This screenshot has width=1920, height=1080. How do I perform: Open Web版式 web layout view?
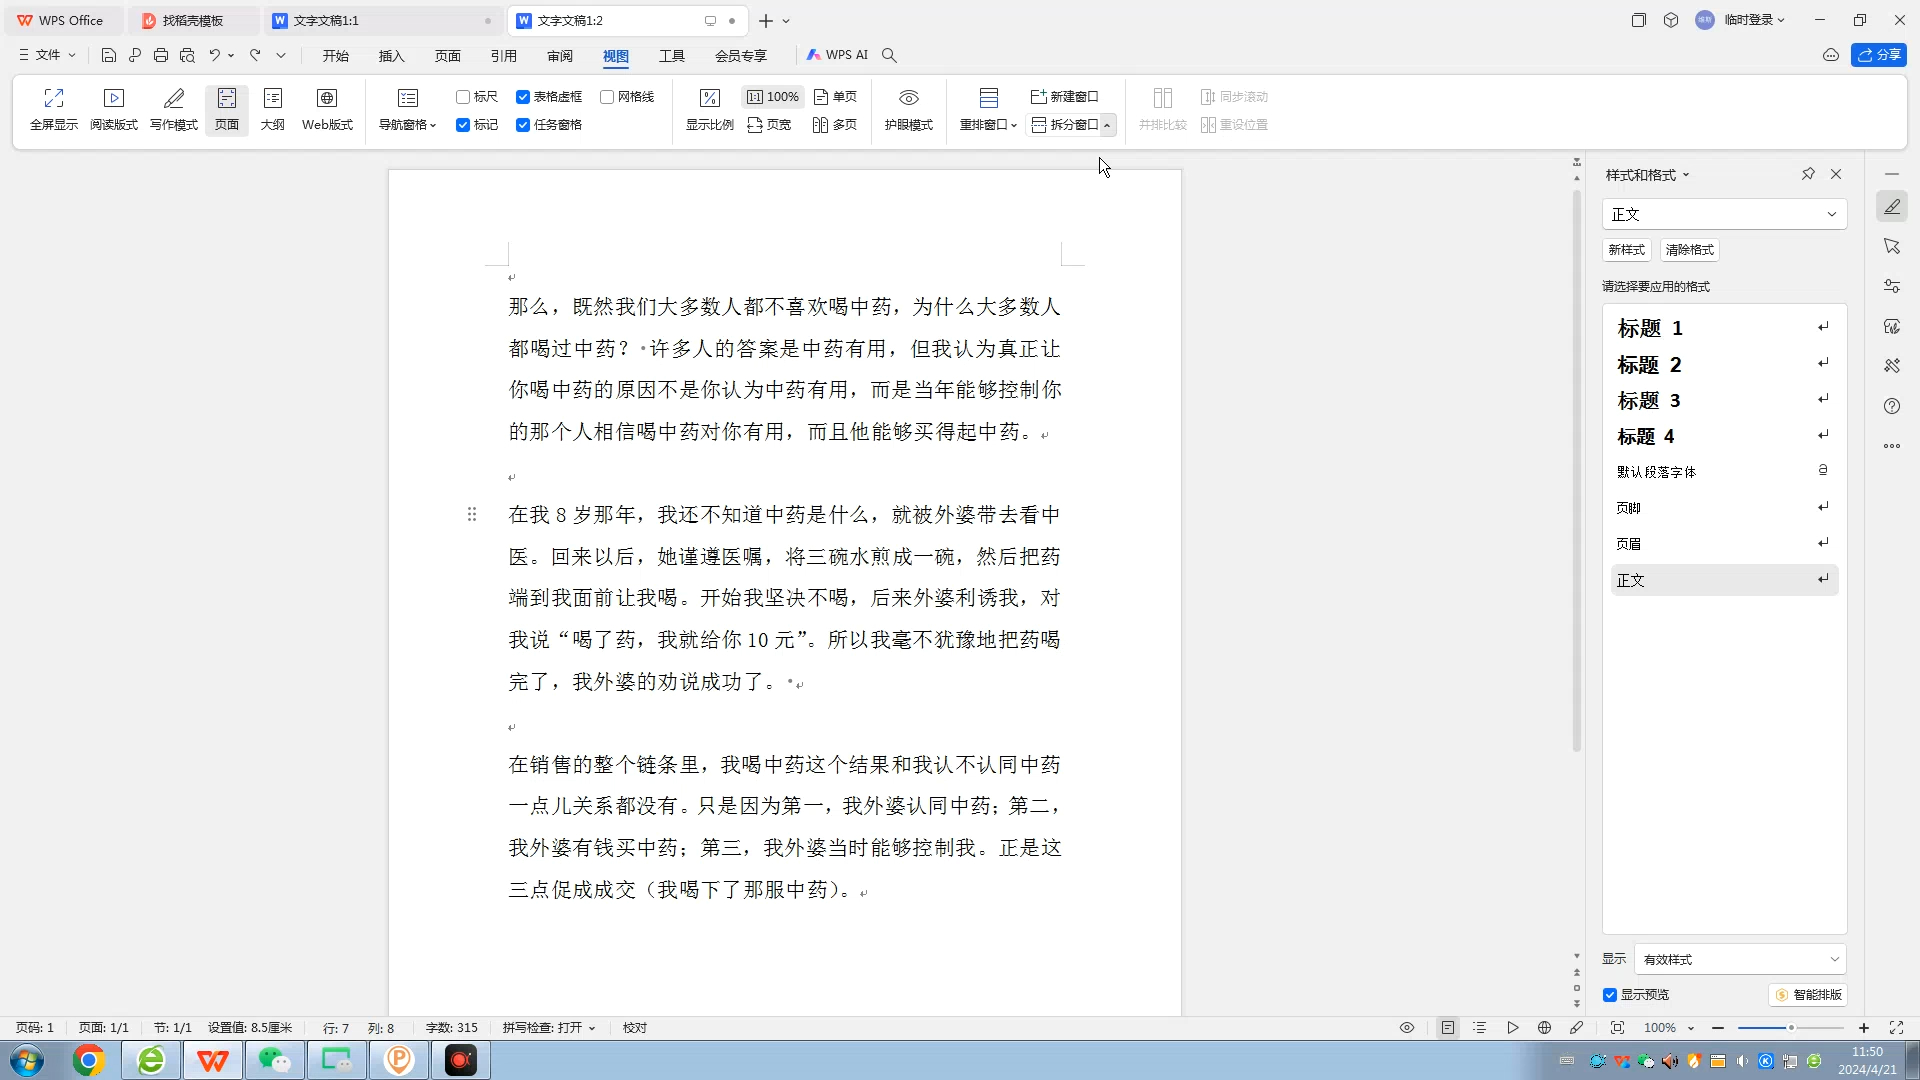(327, 108)
